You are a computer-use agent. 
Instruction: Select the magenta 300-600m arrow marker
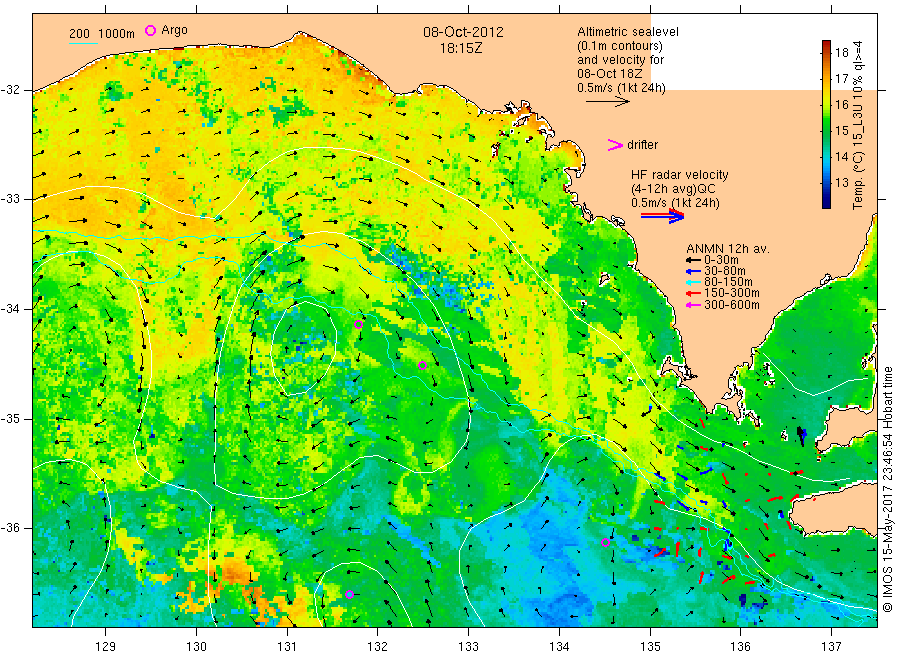point(693,305)
